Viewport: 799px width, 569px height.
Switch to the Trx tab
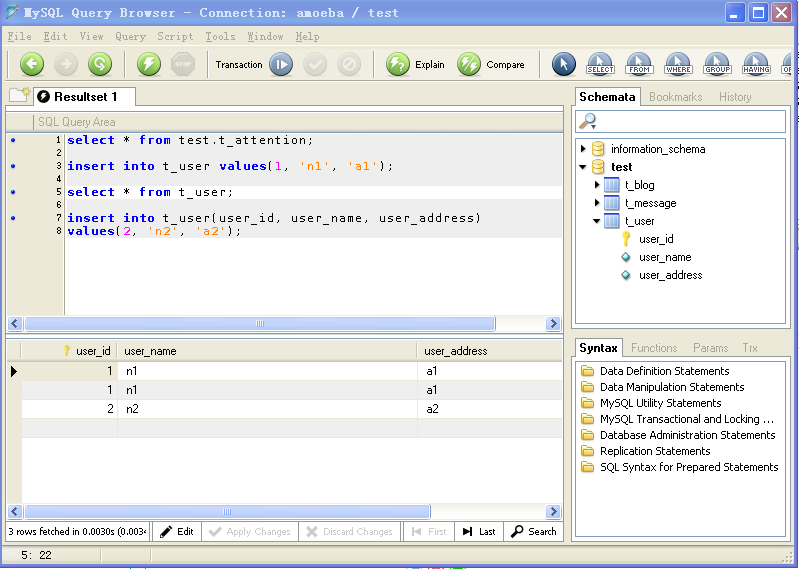[750, 348]
